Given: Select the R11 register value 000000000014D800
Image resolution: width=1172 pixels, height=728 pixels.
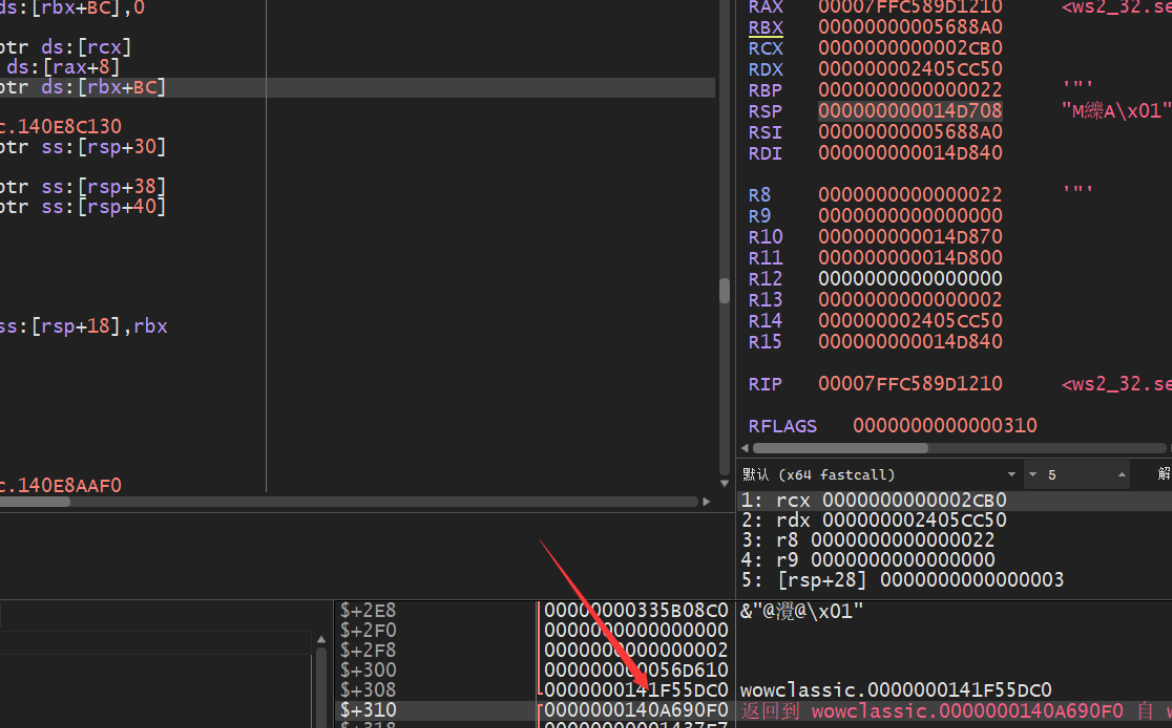Looking at the screenshot, I should (910, 258).
